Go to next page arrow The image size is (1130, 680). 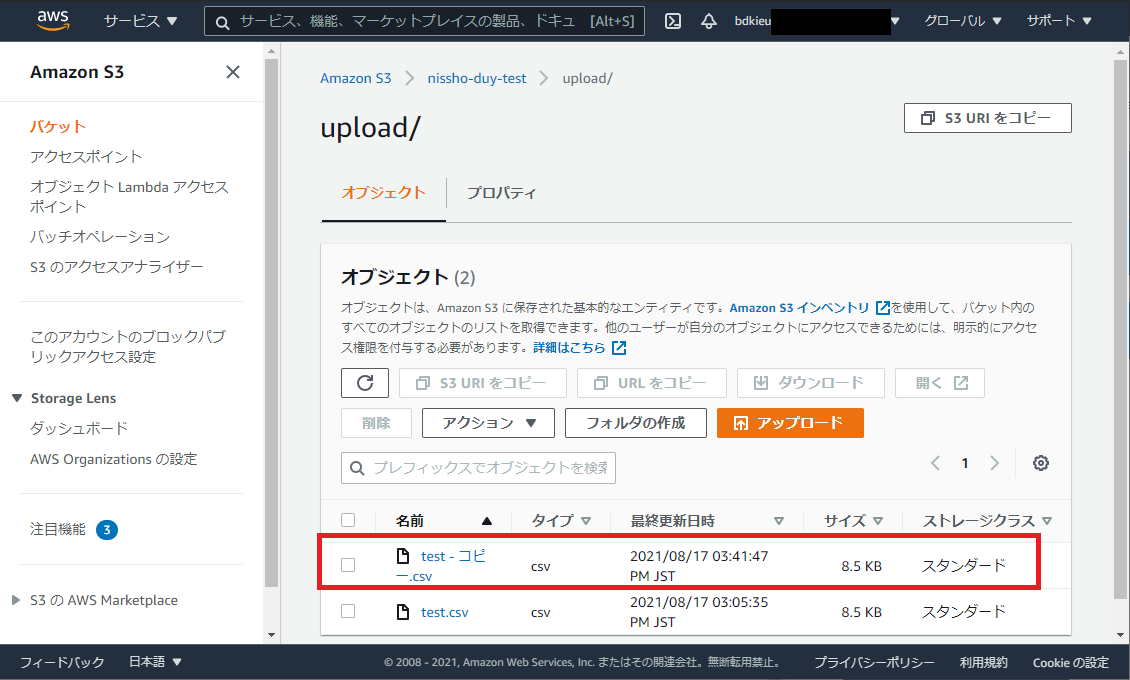point(995,463)
